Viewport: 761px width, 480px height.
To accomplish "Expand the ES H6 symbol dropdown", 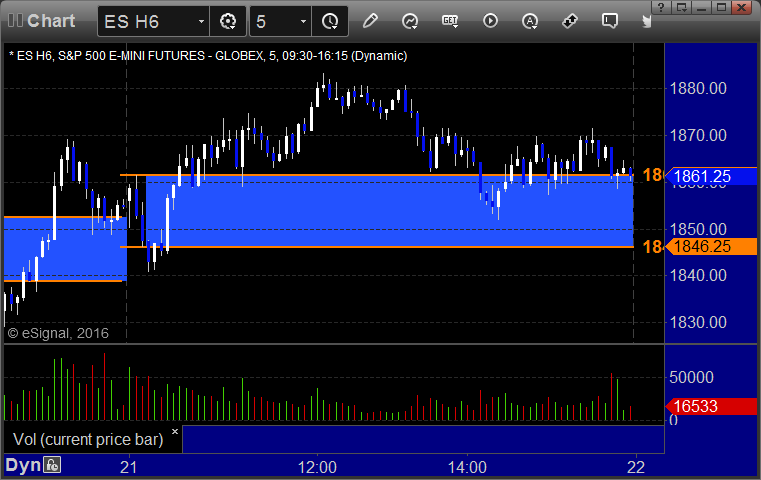I will 201,21.
